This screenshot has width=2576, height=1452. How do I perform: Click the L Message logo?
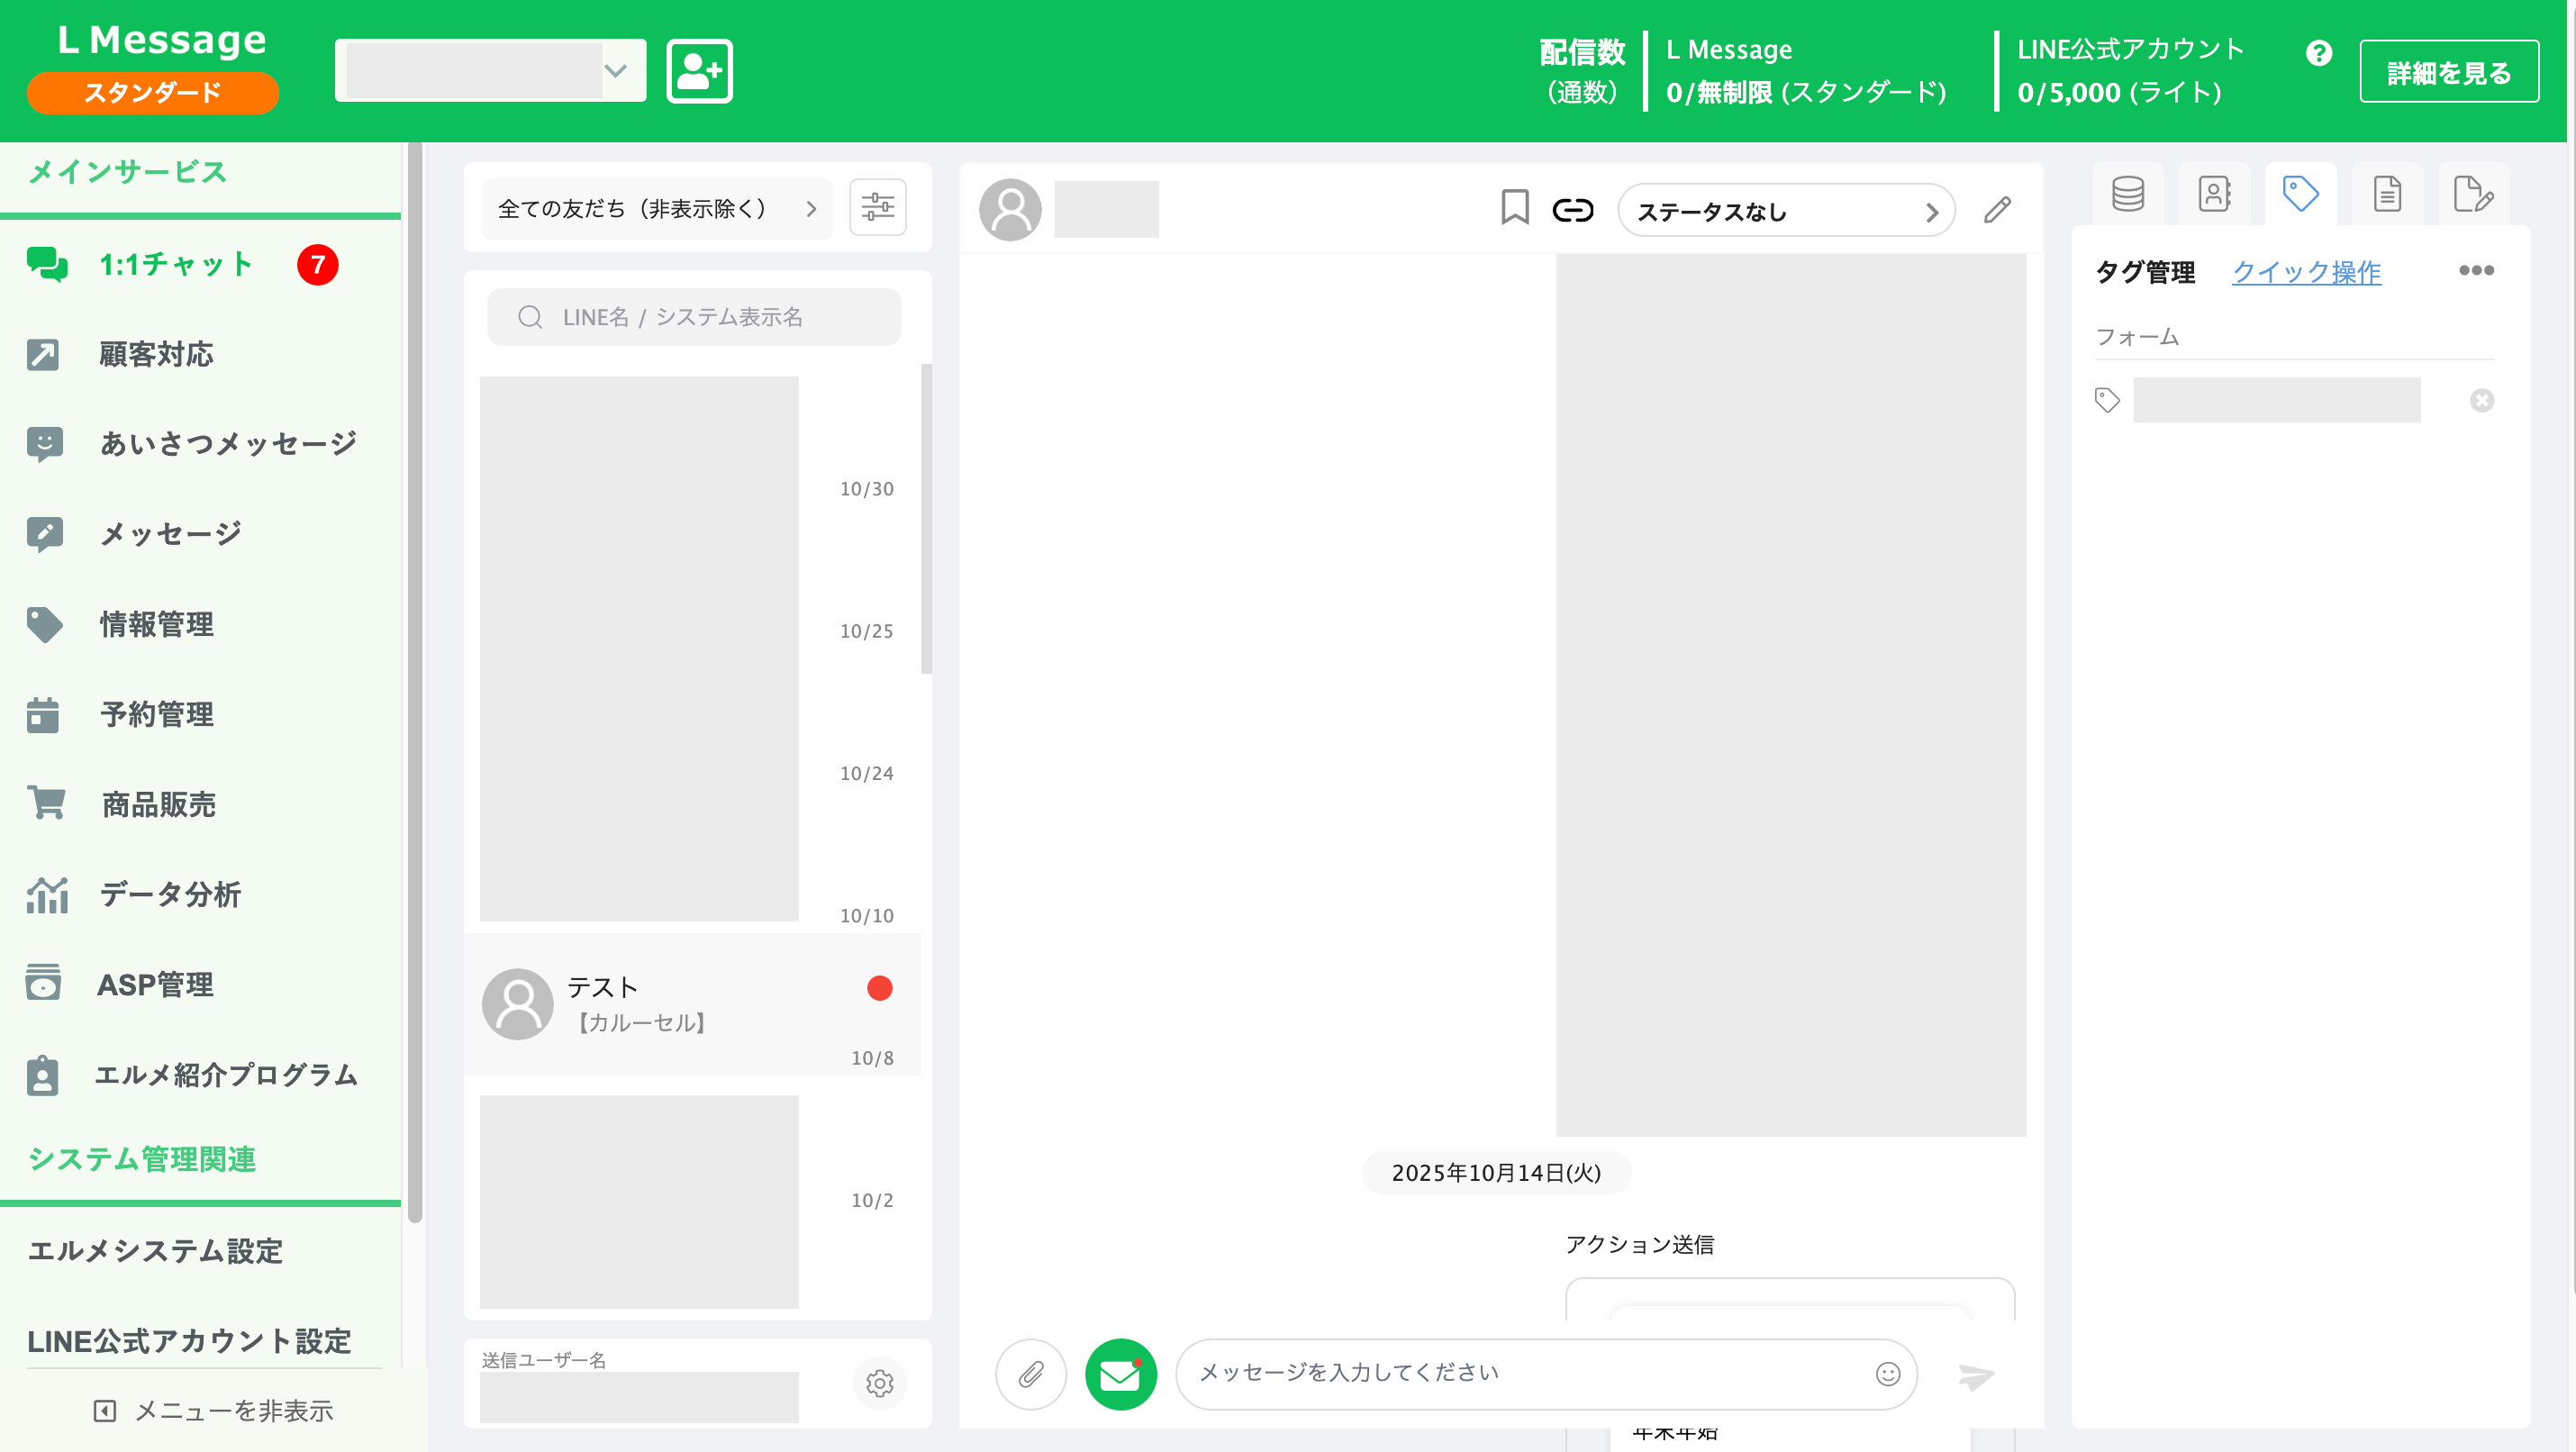point(161,40)
